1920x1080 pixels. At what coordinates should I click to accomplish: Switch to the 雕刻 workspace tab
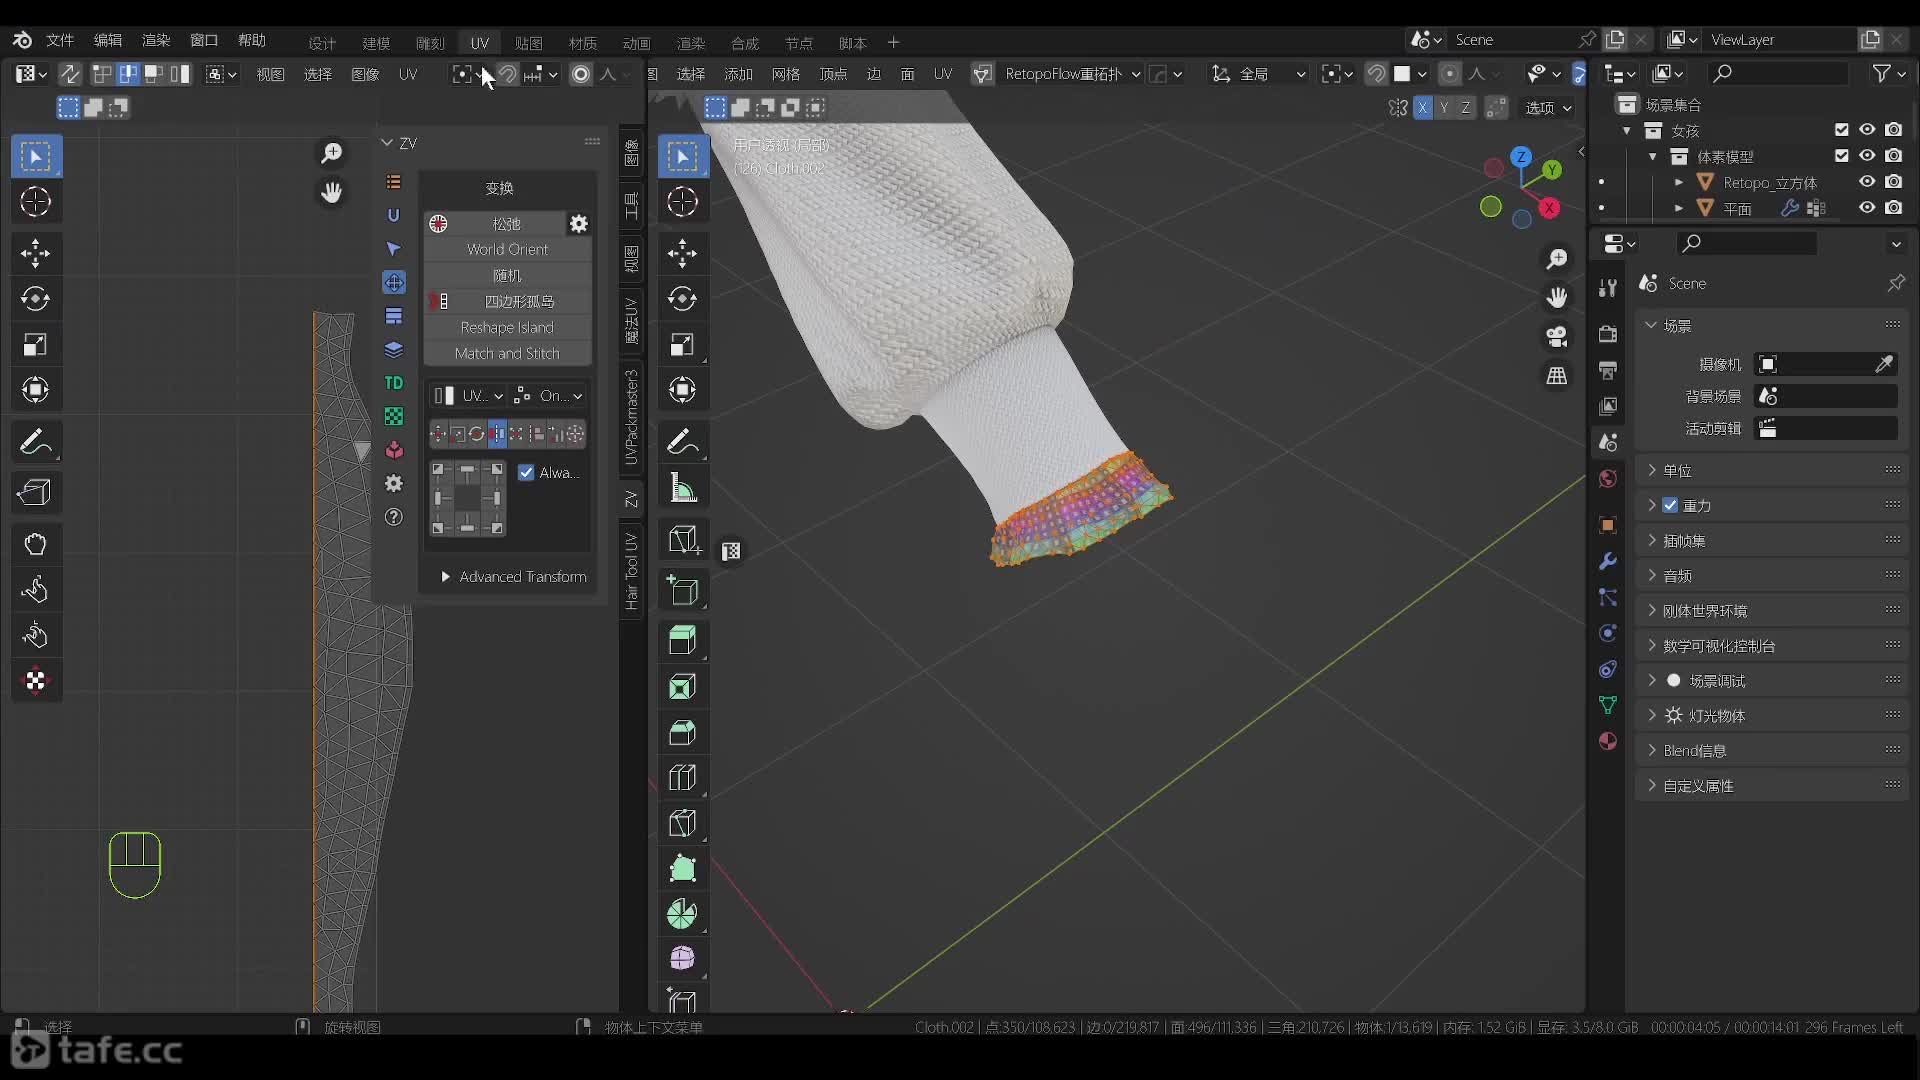coord(430,42)
